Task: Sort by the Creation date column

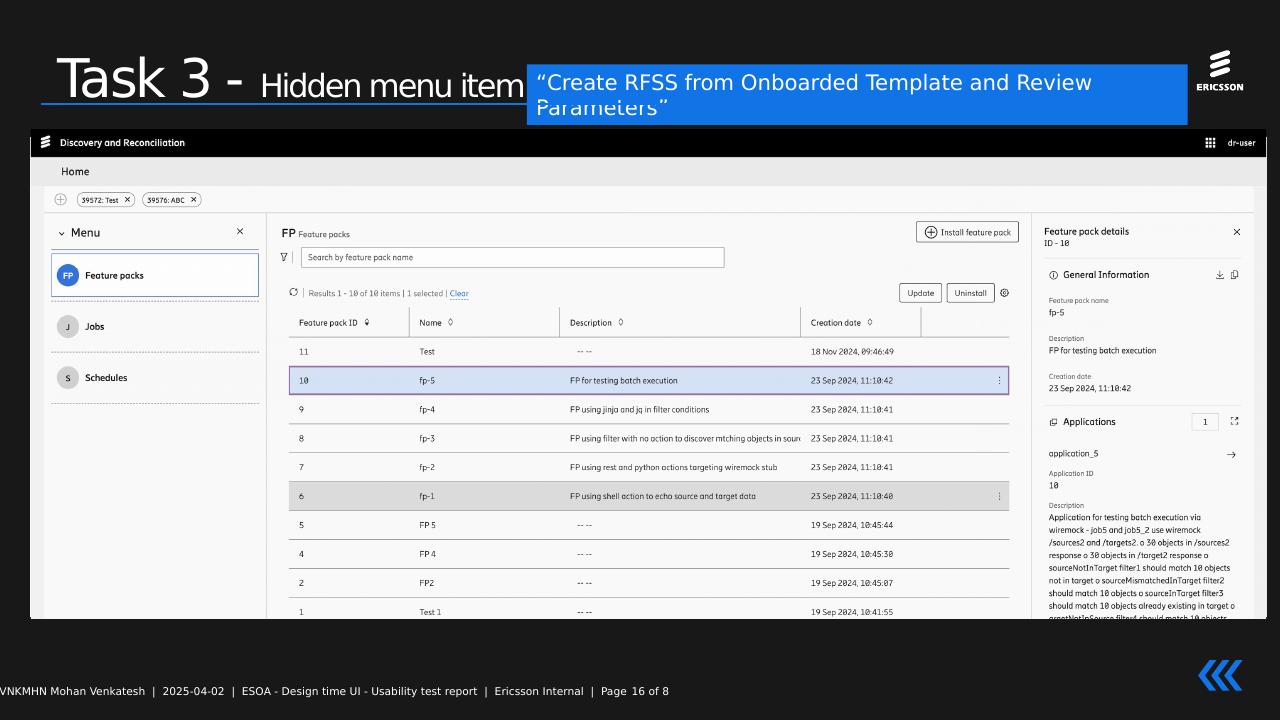Action: coord(870,322)
